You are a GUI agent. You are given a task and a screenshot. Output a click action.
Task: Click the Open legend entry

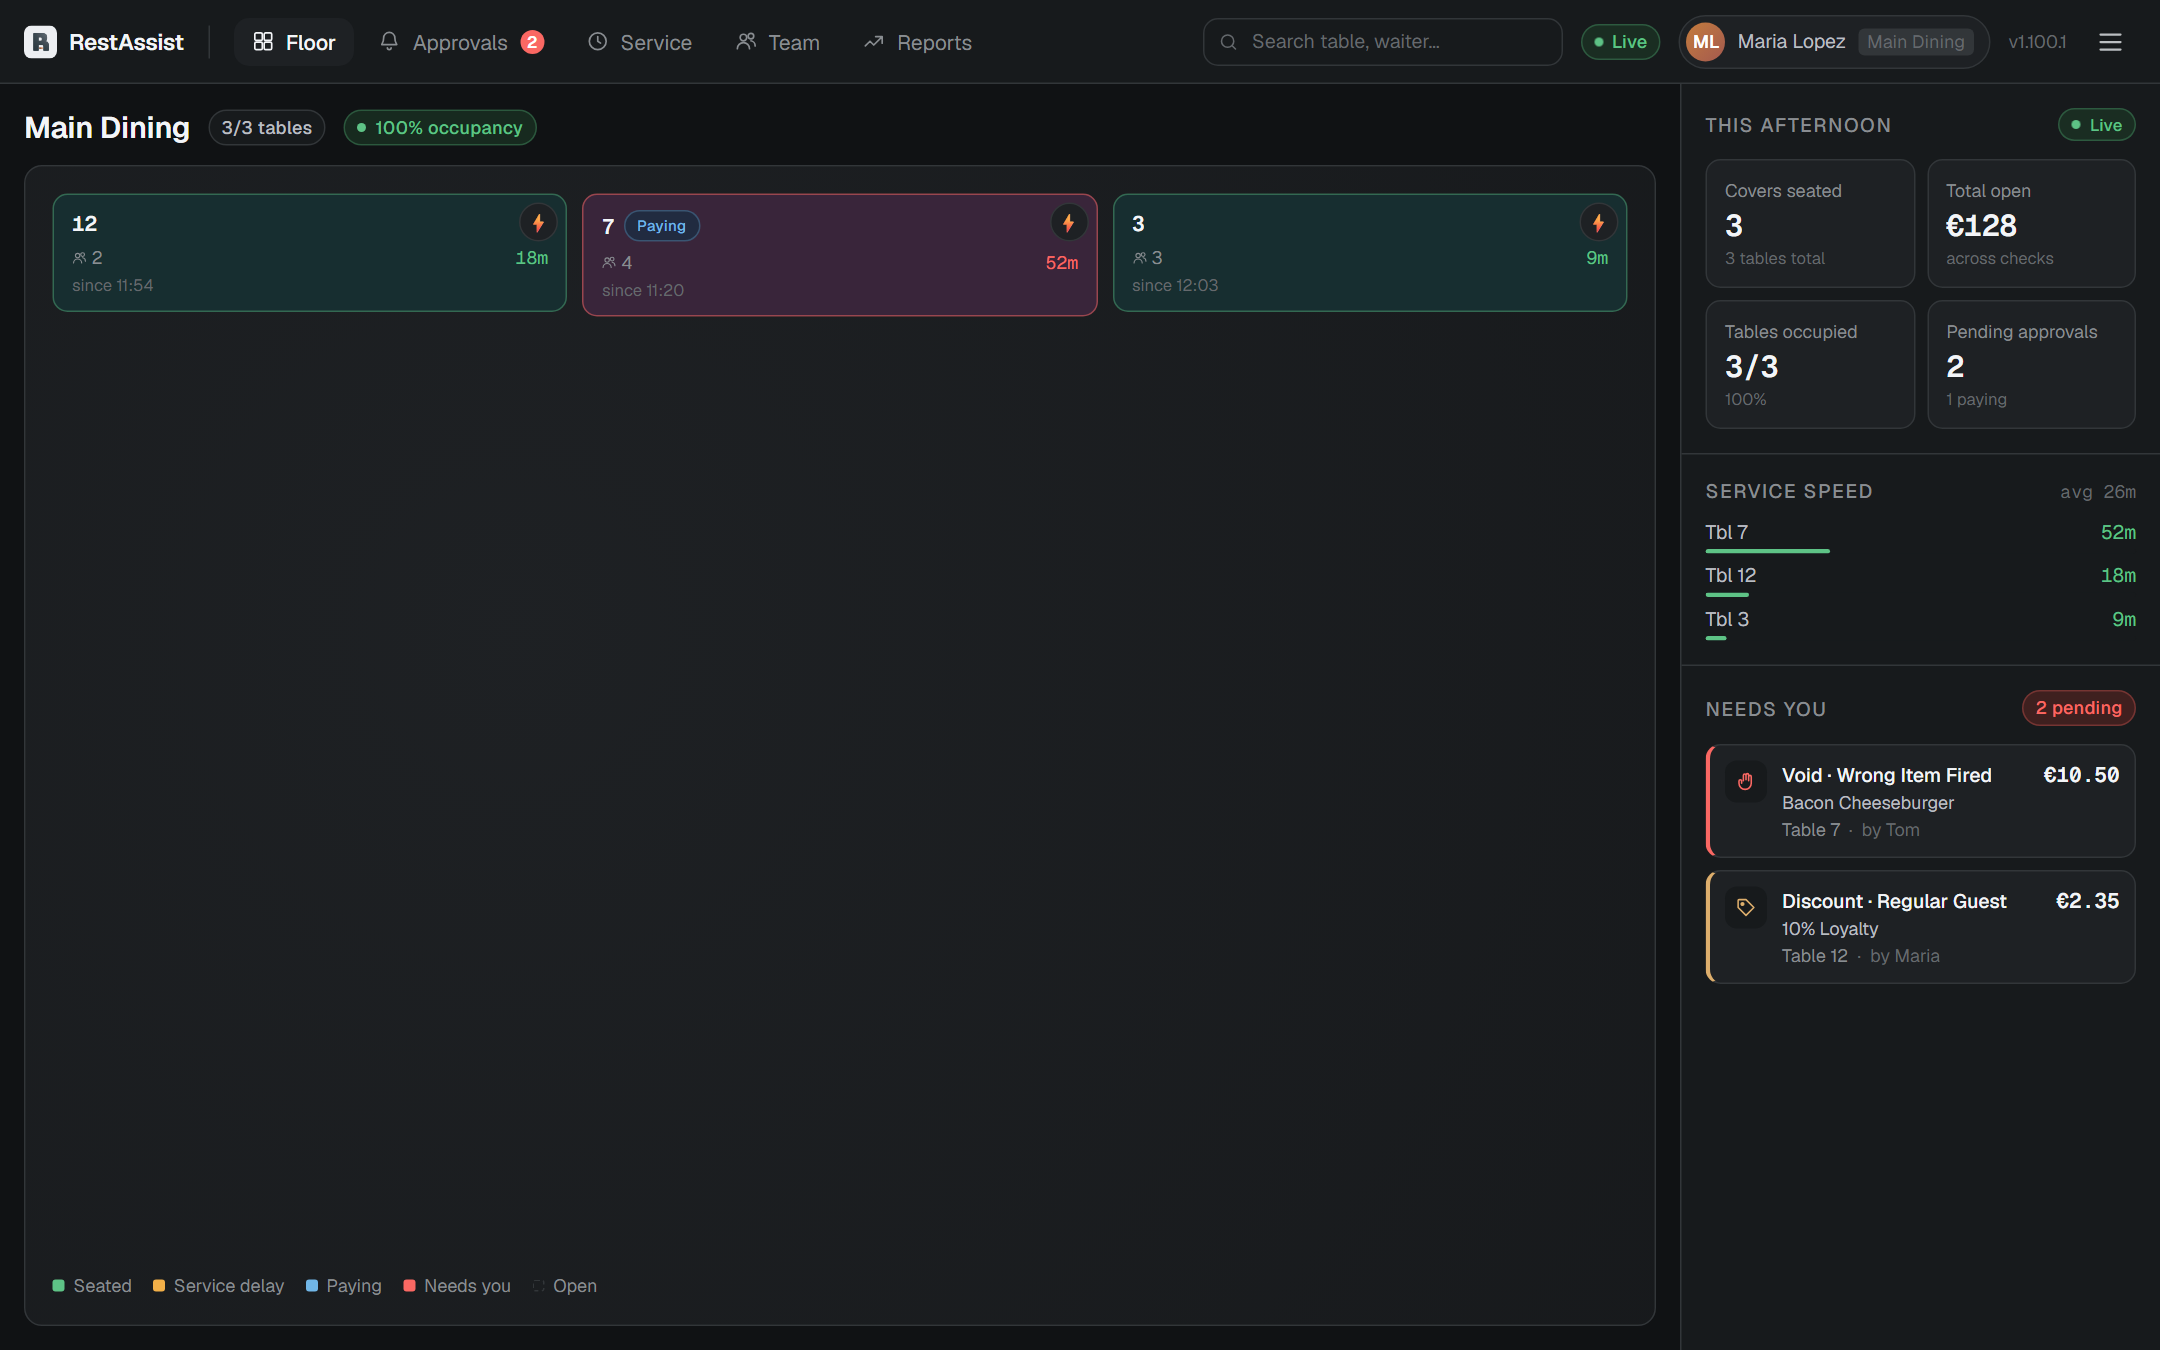(x=565, y=1286)
